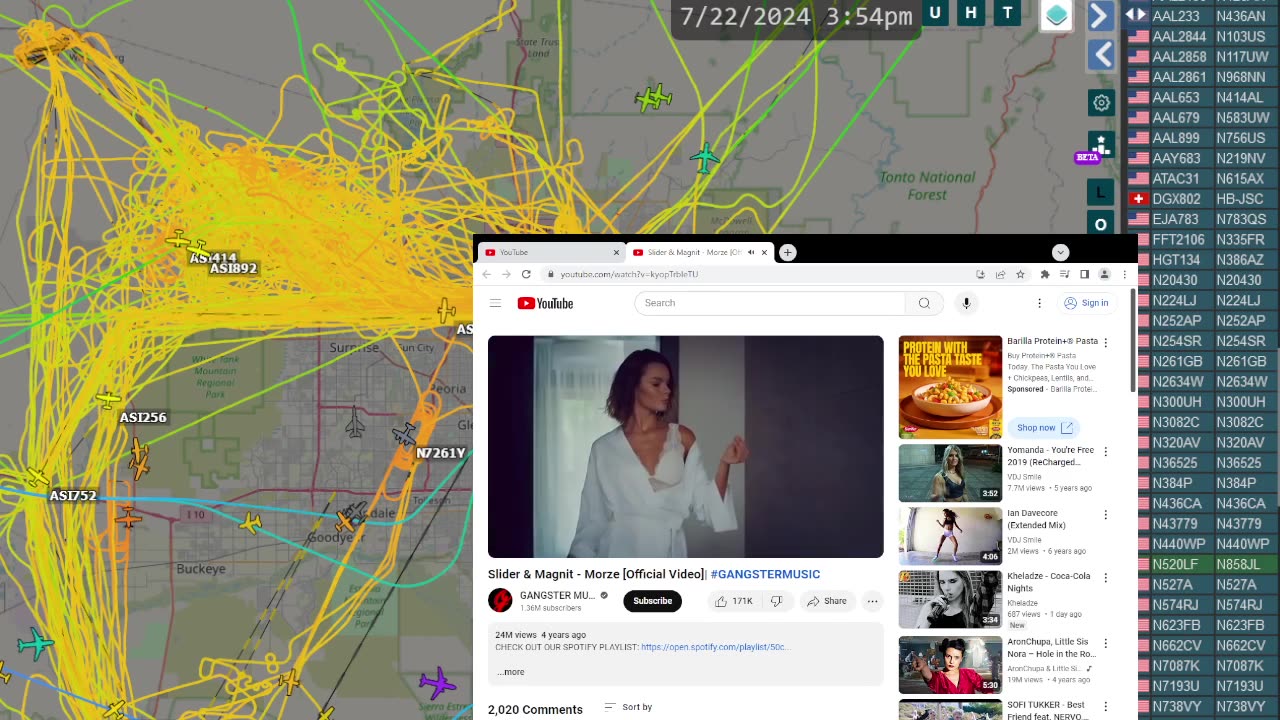Image resolution: width=1280 pixels, height=720 pixels.
Task: Select ATAC31 row in aircraft list
Action: click(x=1202, y=179)
